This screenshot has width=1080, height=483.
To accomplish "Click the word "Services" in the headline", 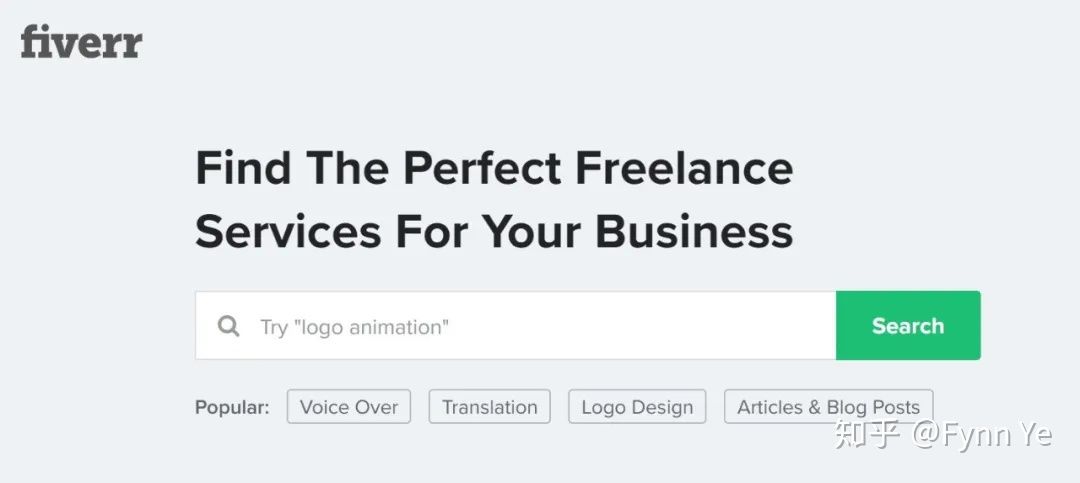I will click(288, 231).
